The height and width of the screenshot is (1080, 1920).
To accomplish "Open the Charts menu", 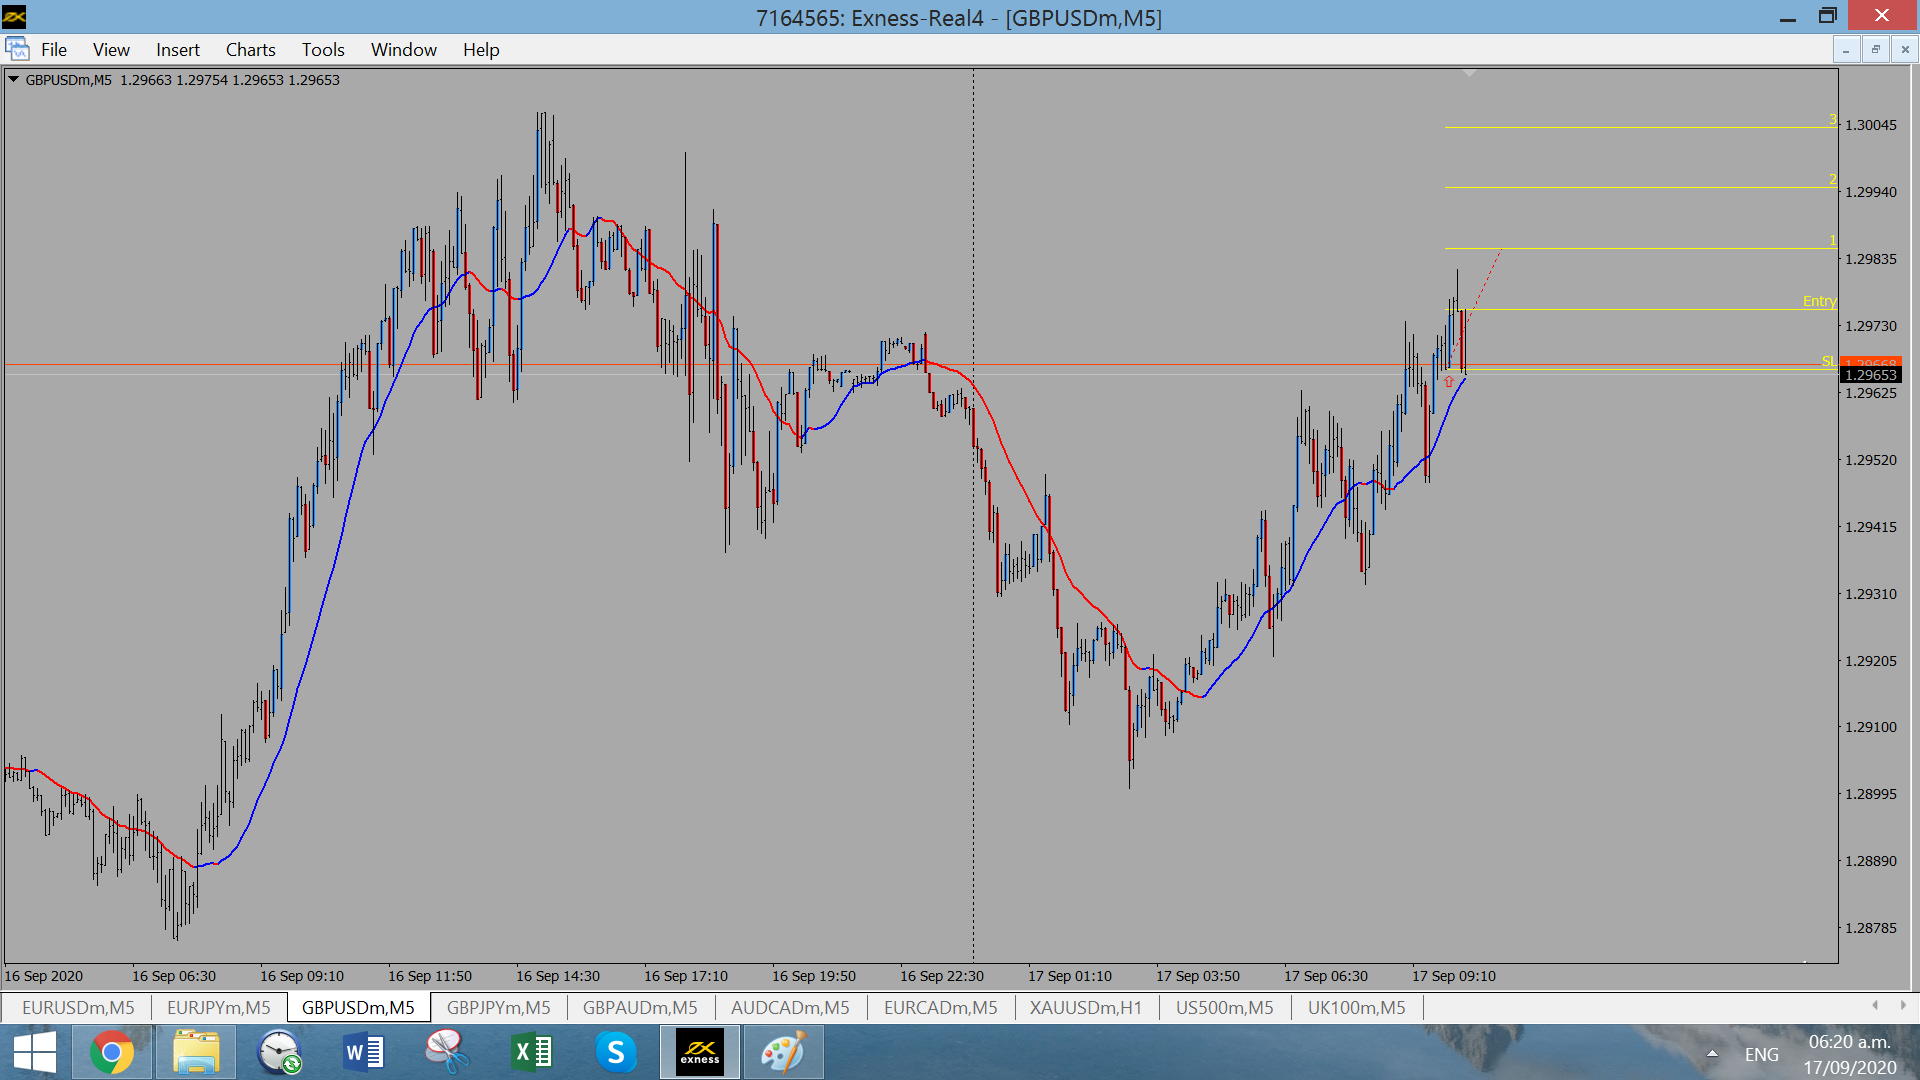I will 250,49.
